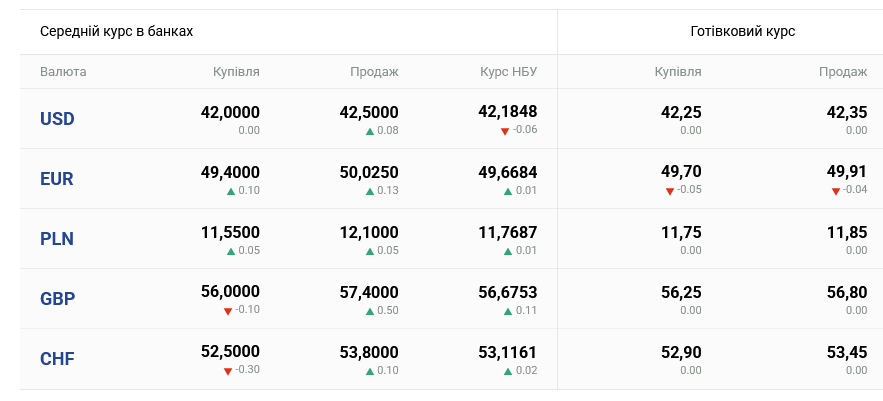Click the red down arrow under EUR cash buy rate
883x401 pixels.
pos(669,191)
